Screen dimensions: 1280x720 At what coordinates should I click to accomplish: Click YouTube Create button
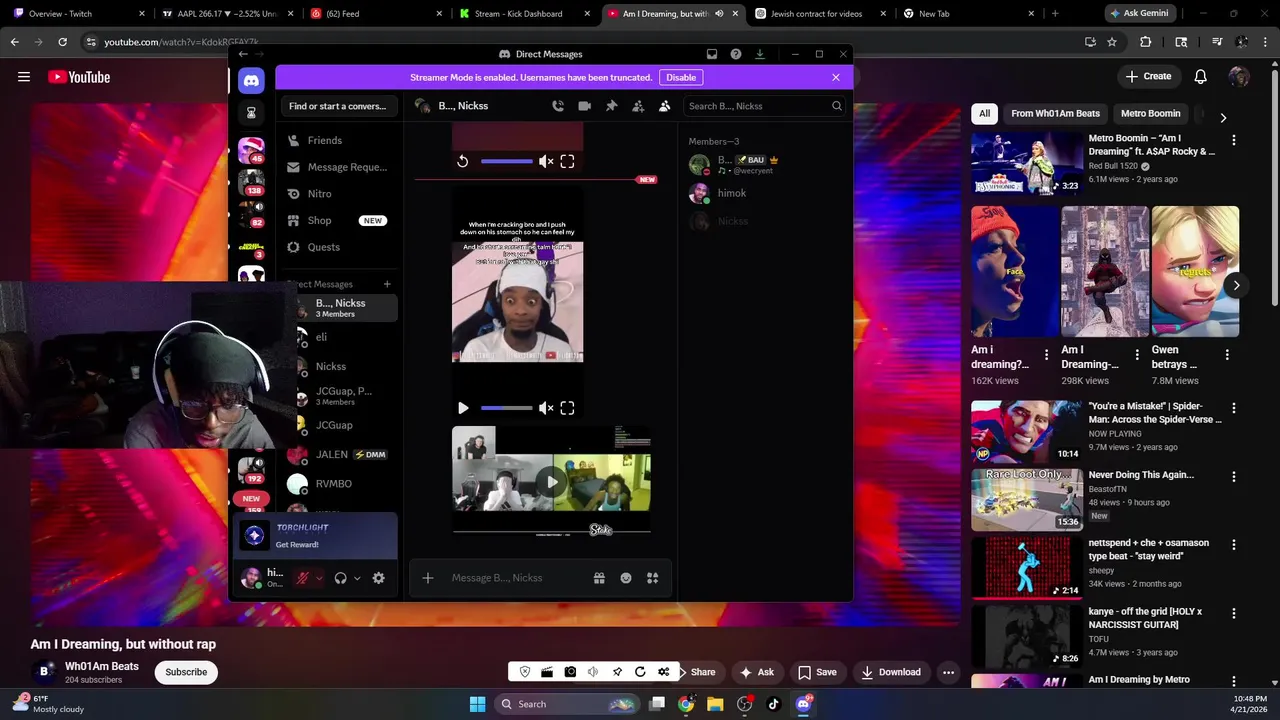[x=1148, y=77]
